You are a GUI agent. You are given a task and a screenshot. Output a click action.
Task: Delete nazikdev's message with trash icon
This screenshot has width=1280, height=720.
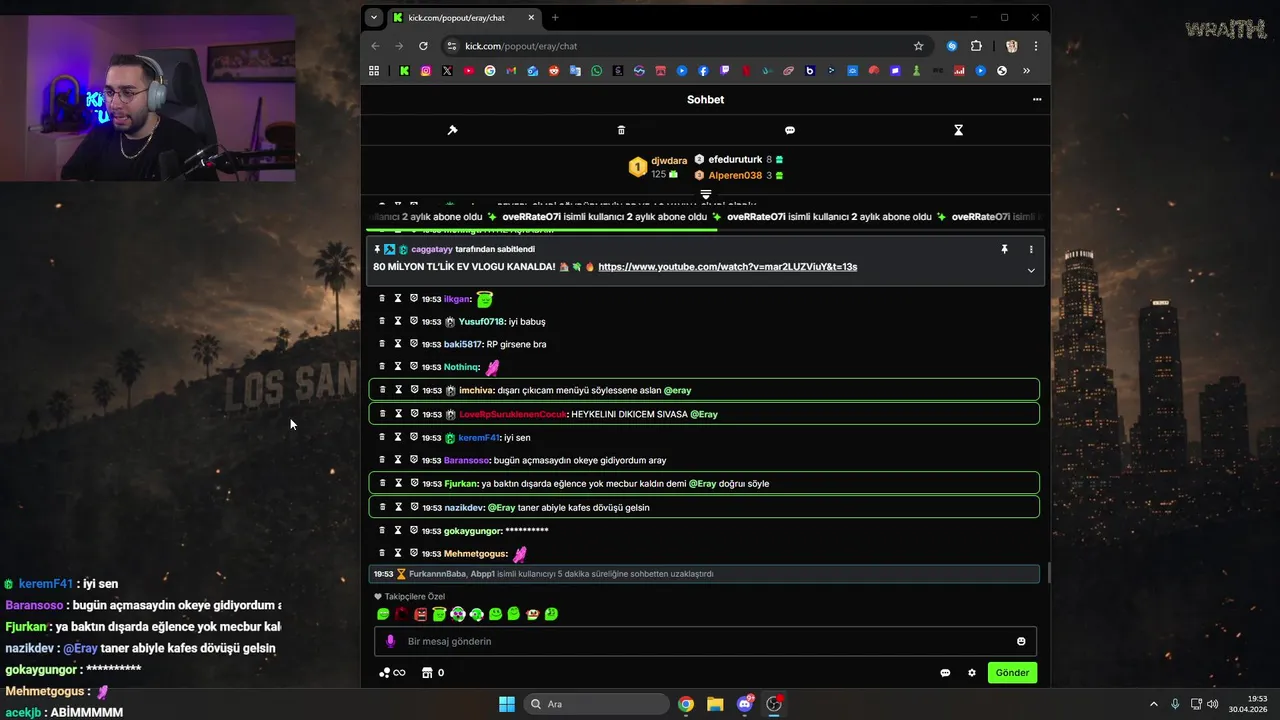point(382,507)
